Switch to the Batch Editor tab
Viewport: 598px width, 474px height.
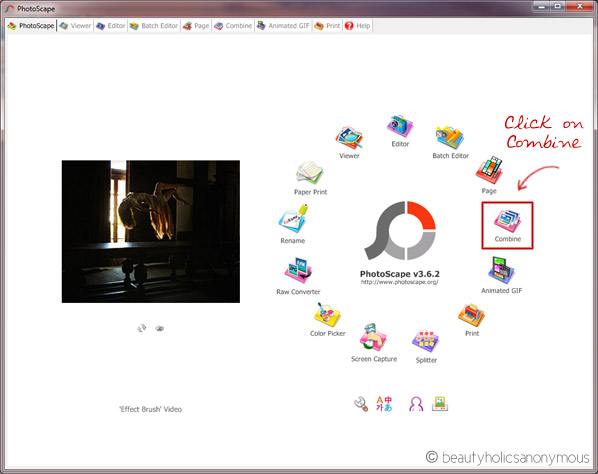coord(154,26)
